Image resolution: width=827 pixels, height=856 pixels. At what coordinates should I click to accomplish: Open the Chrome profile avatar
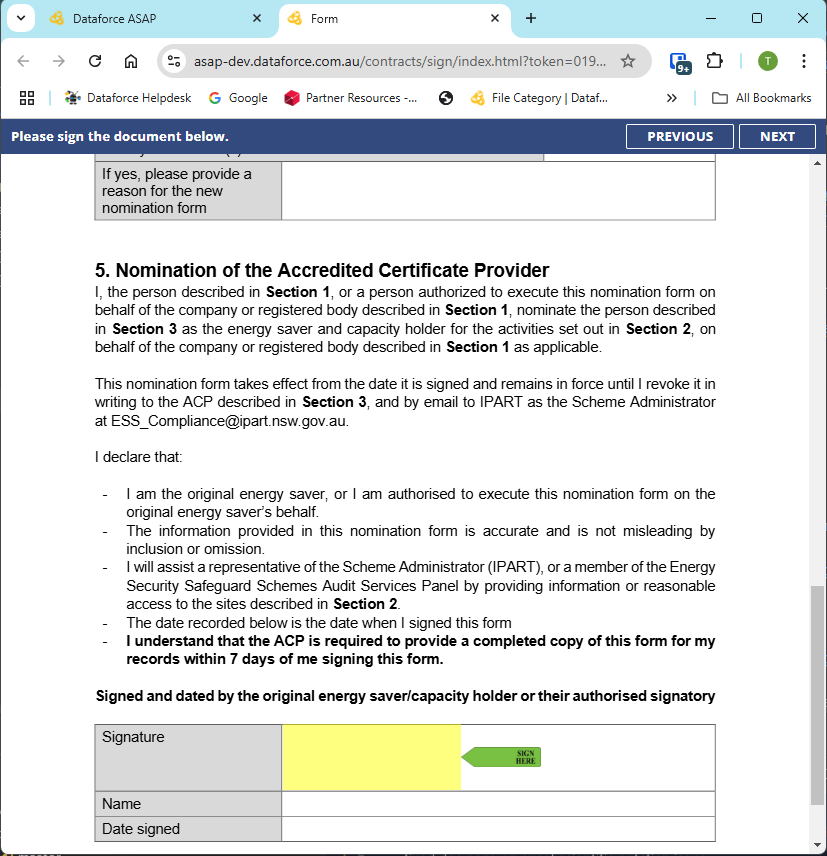[767, 61]
